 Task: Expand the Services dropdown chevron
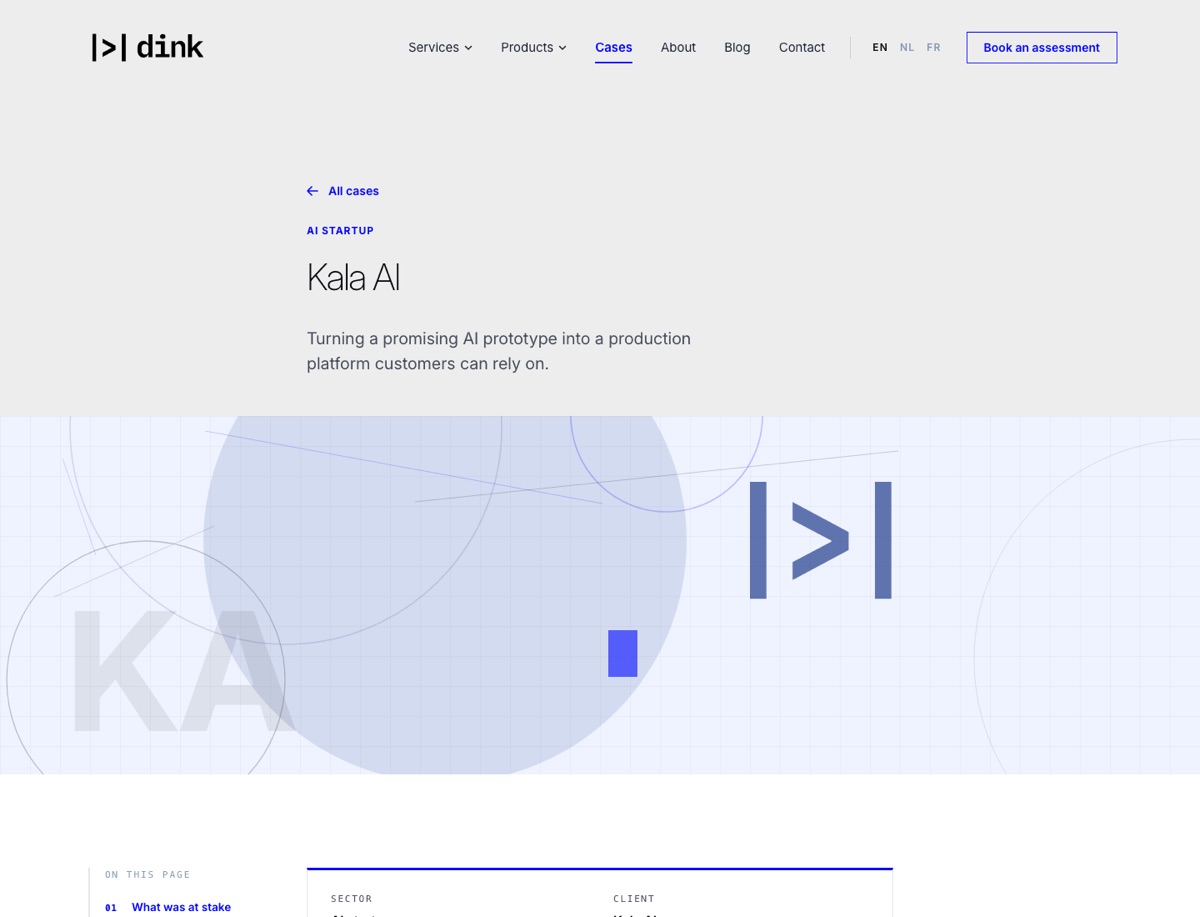468,48
